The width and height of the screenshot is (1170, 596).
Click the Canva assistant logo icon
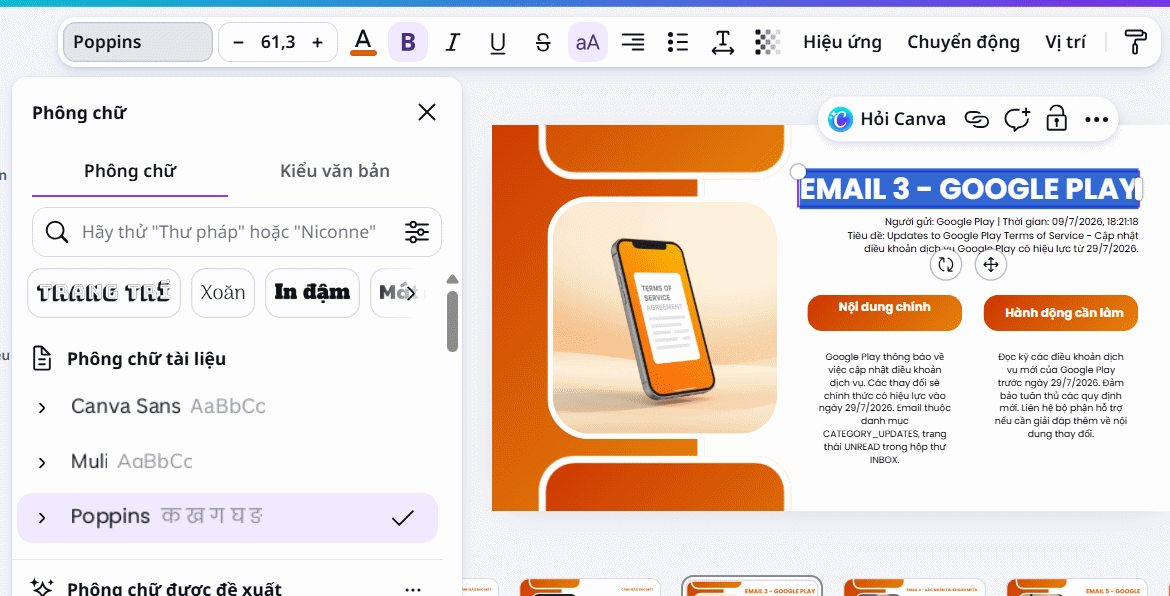[x=840, y=119]
